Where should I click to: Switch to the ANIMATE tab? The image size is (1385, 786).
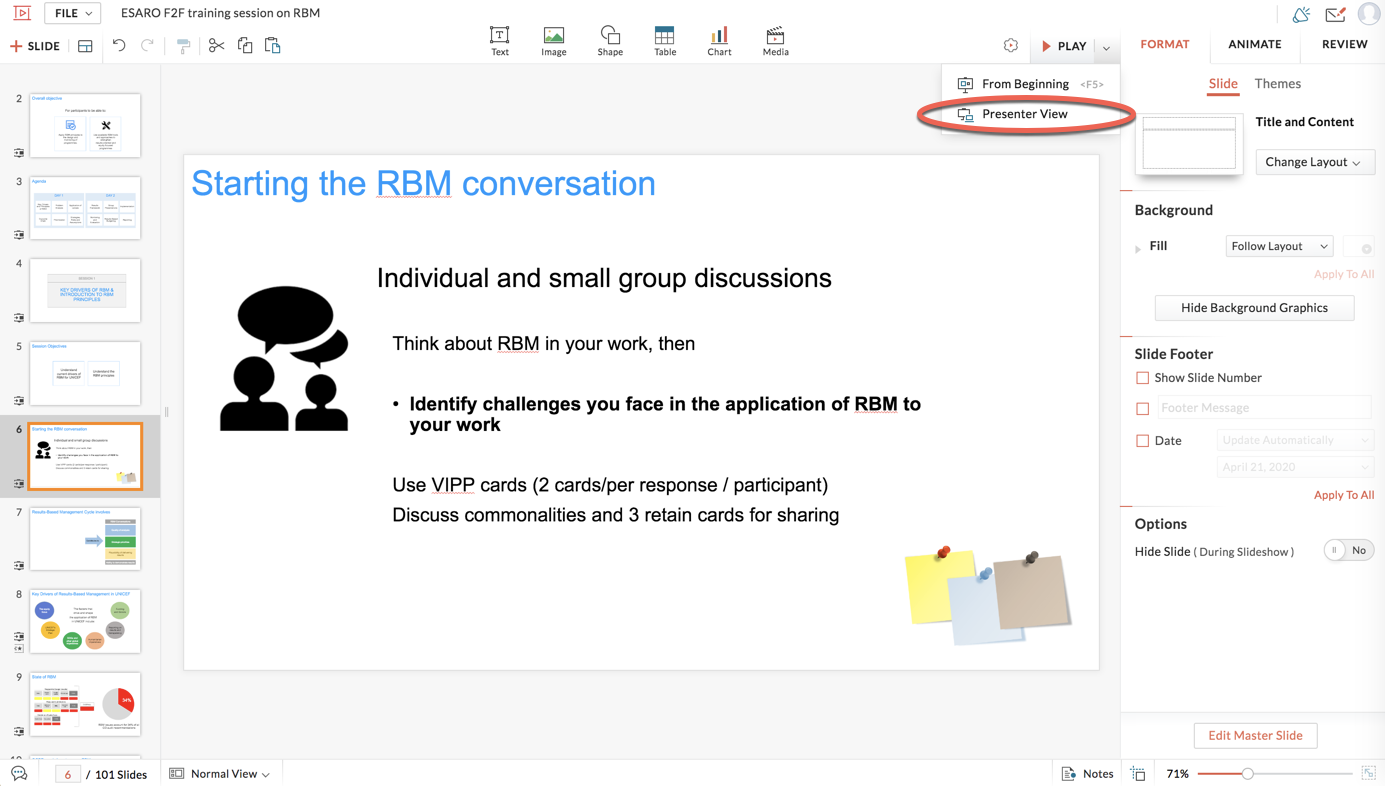pos(1254,44)
